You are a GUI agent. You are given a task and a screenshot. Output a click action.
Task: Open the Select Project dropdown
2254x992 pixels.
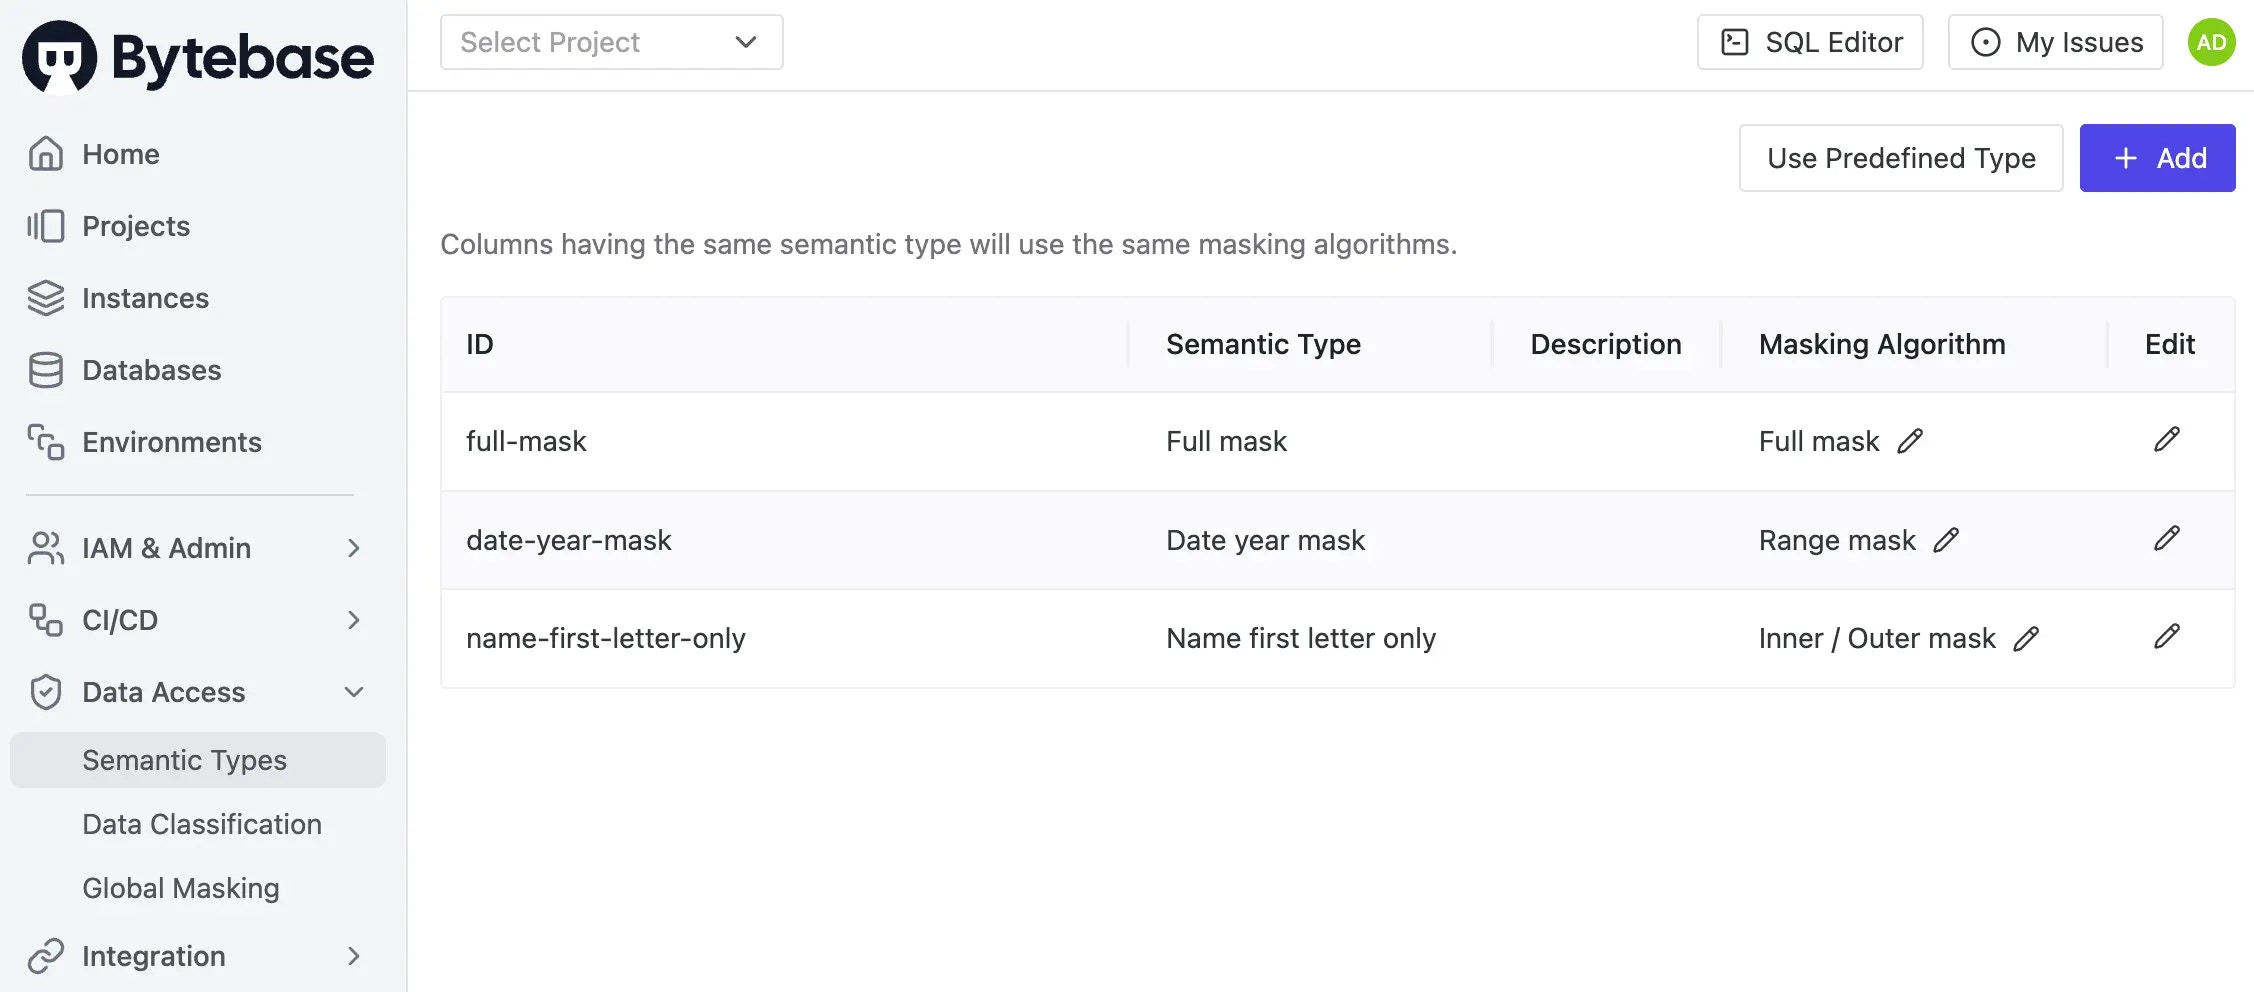[x=611, y=42]
